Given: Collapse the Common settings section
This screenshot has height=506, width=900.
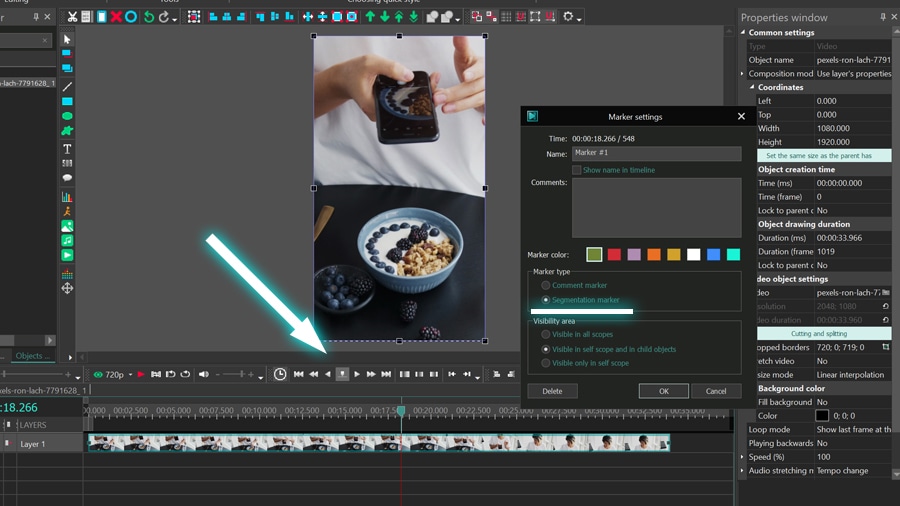Looking at the screenshot, I should click(743, 32).
